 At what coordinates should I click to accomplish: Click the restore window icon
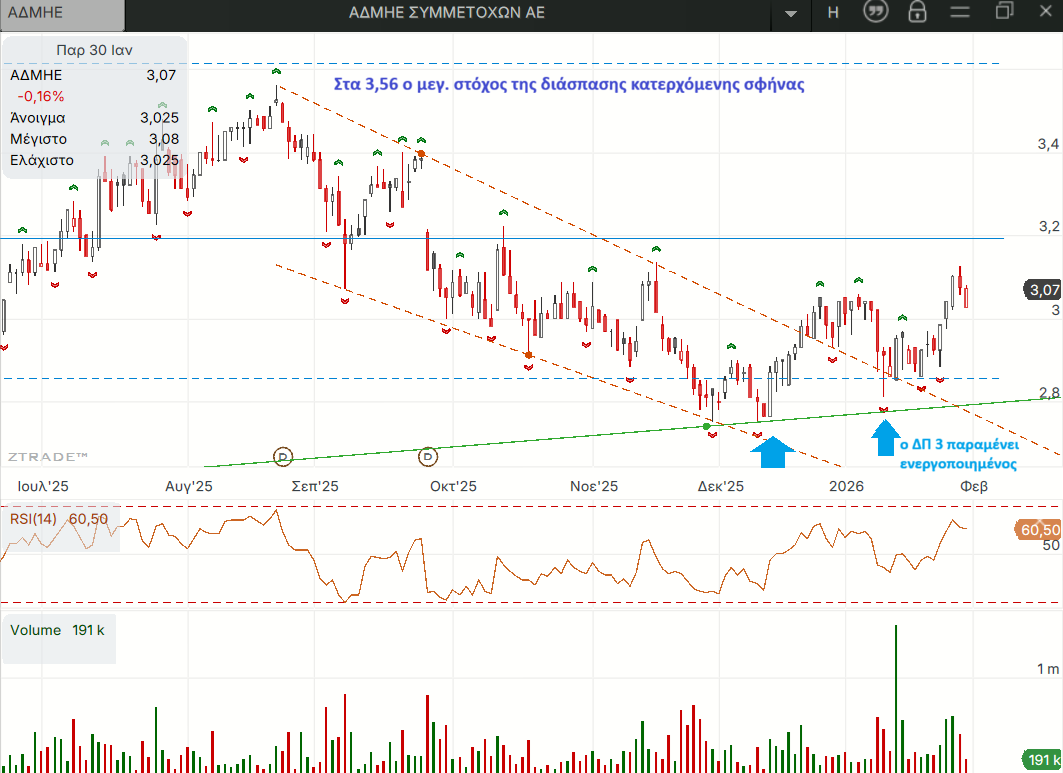1004,11
